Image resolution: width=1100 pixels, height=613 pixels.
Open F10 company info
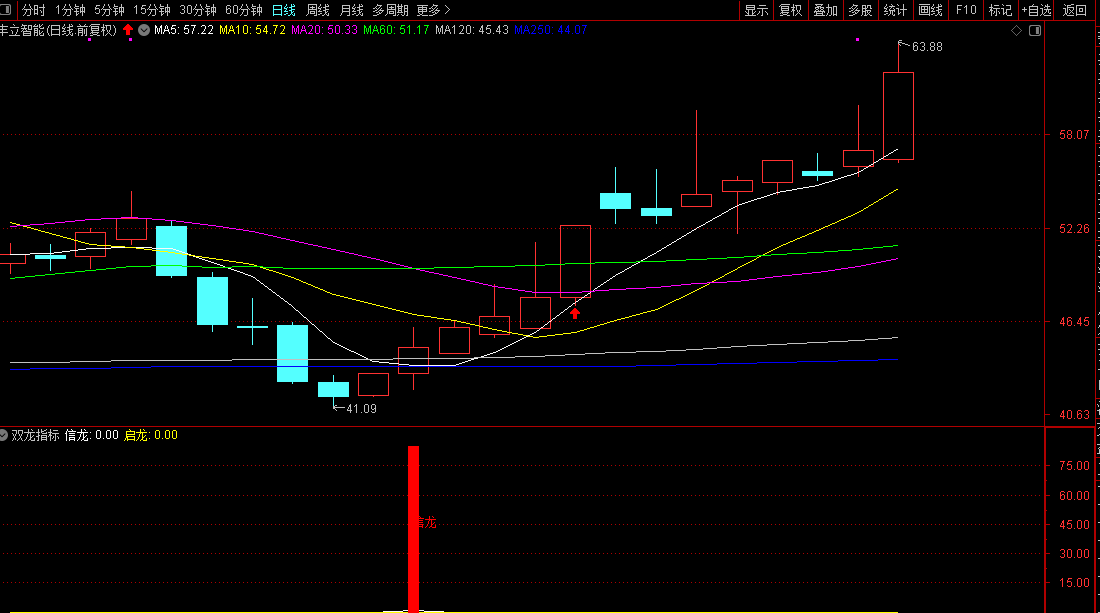pyautogui.click(x=966, y=10)
